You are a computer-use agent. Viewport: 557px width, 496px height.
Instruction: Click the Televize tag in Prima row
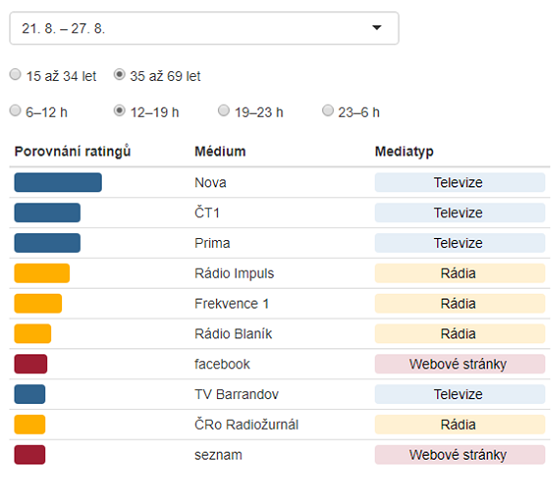[x=460, y=243]
